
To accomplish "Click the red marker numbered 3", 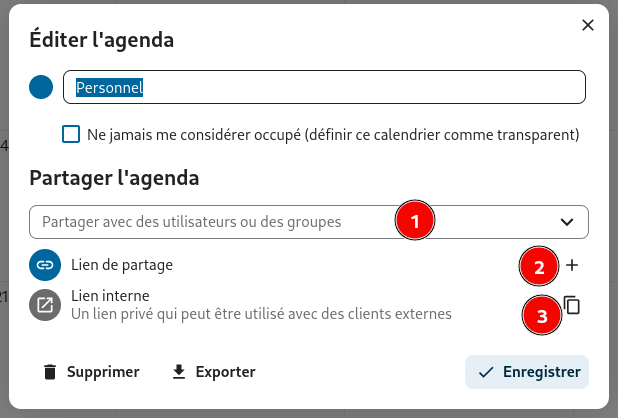I will click(542, 316).
